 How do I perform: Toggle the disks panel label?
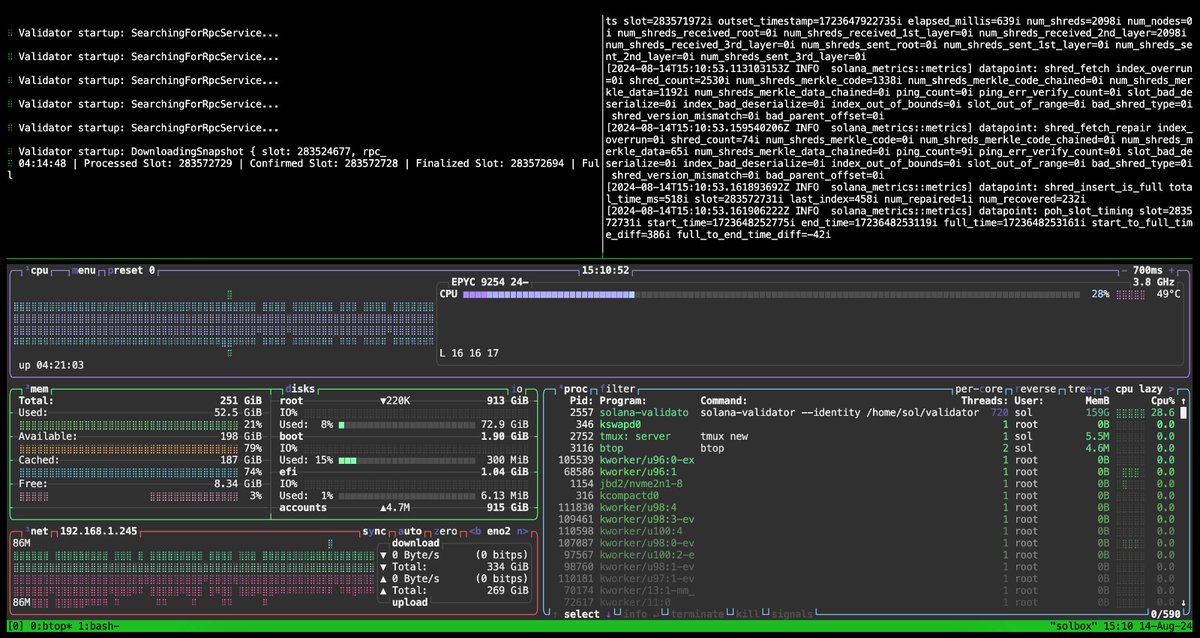(x=302, y=388)
